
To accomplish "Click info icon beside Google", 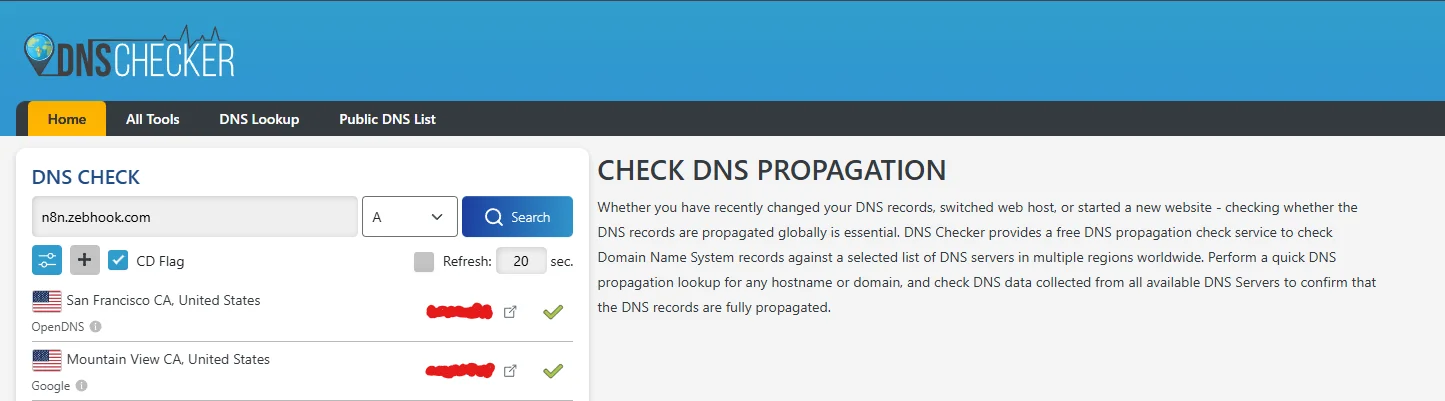I will point(81,385).
